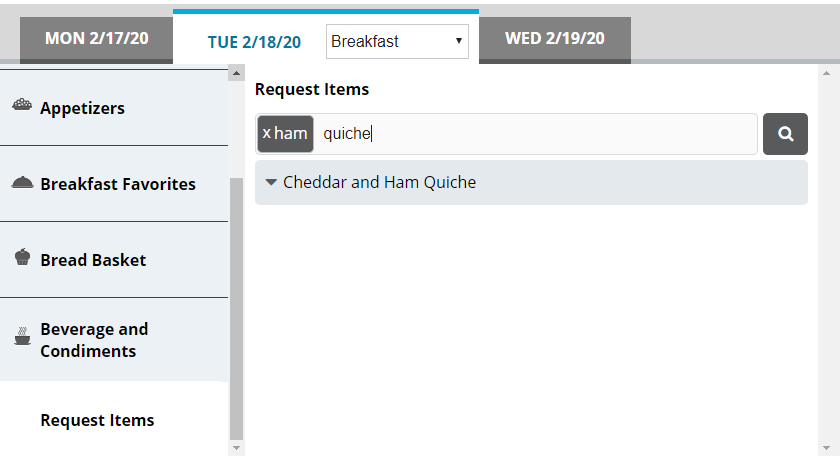Click the quiche search text field
This screenshot has height=456, width=840.
click(x=536, y=134)
